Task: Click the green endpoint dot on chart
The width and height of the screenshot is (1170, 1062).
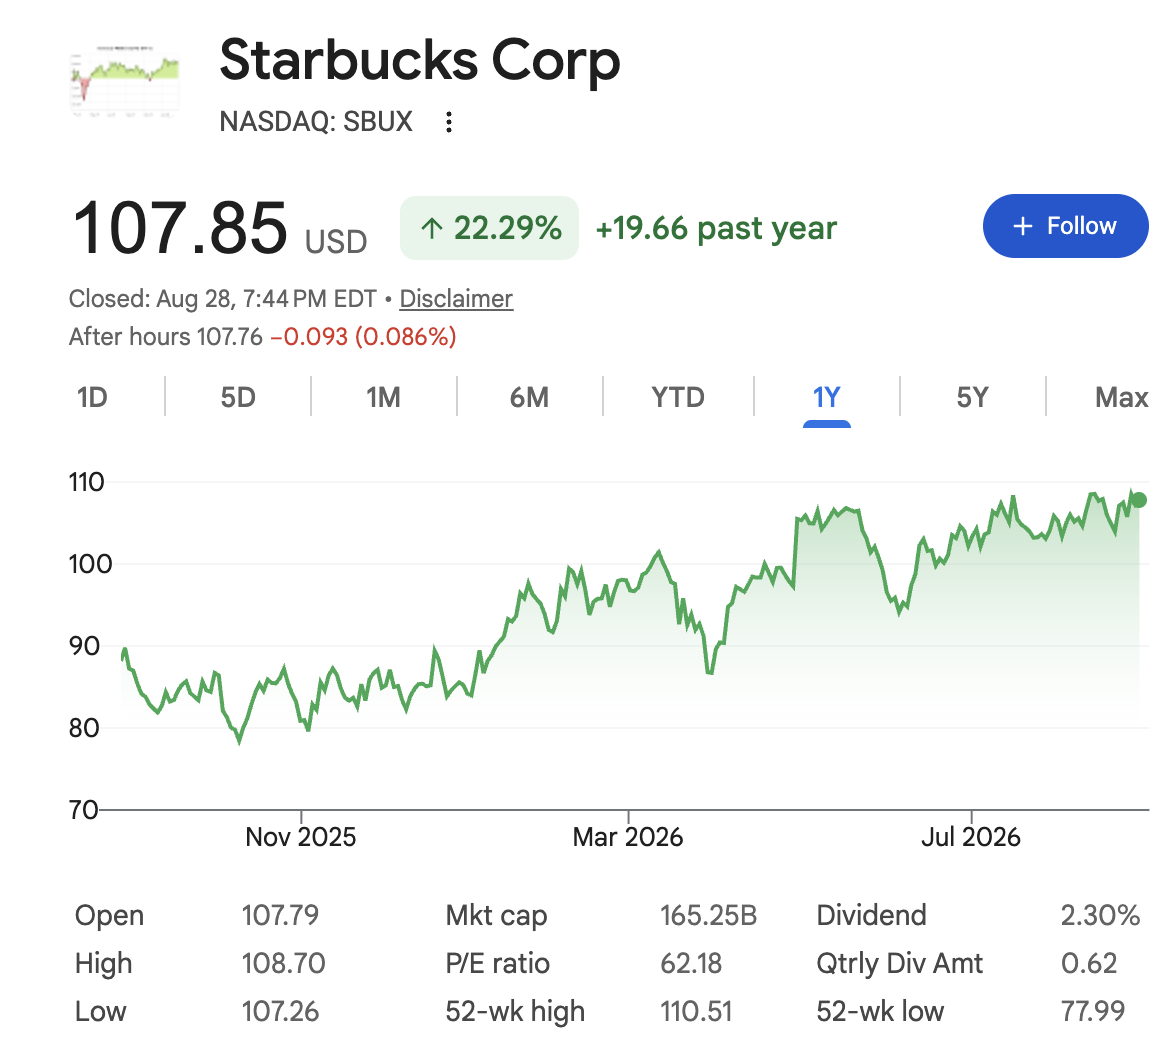Action: tap(1139, 500)
